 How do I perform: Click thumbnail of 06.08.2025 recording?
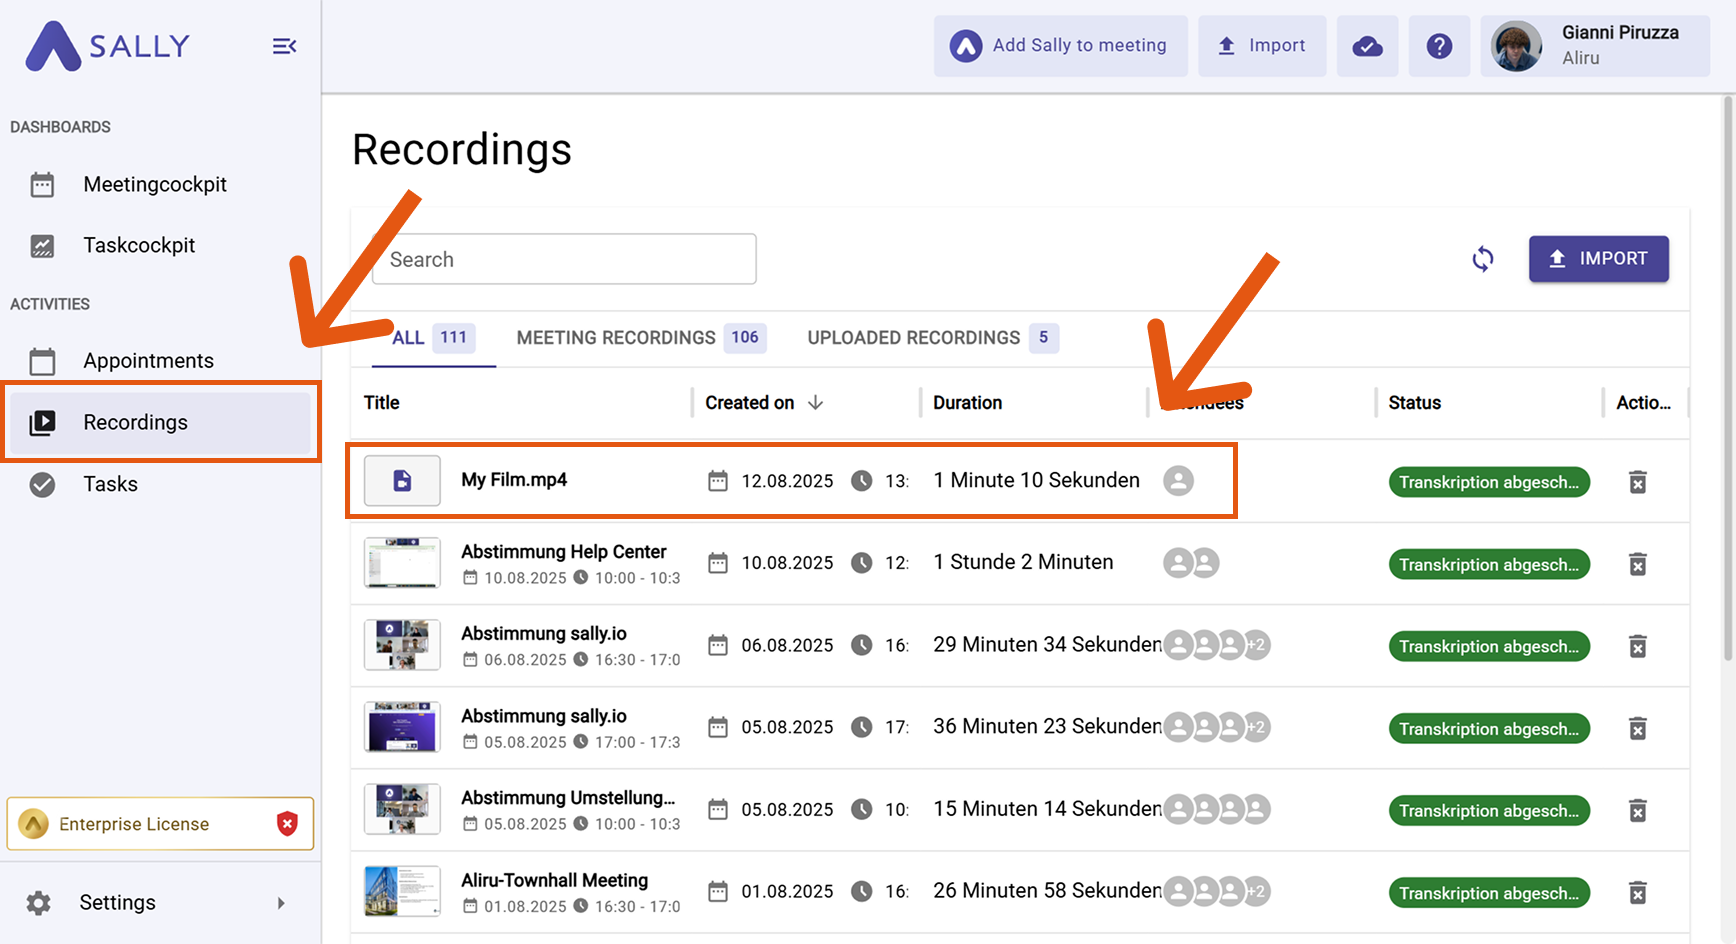pos(402,644)
